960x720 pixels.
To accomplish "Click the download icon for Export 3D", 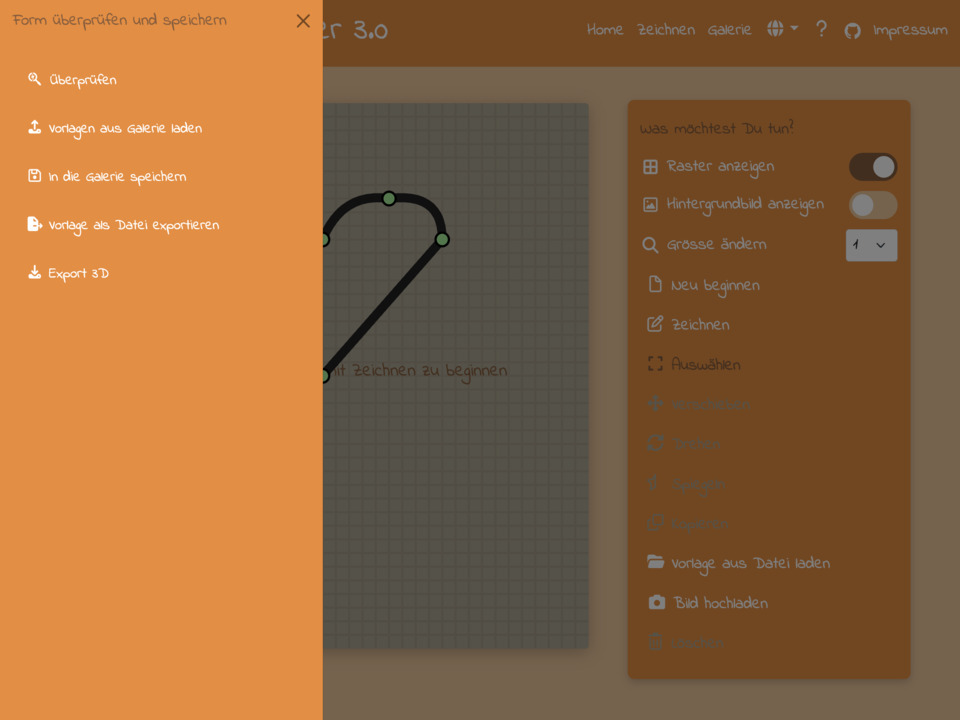I will pos(34,272).
